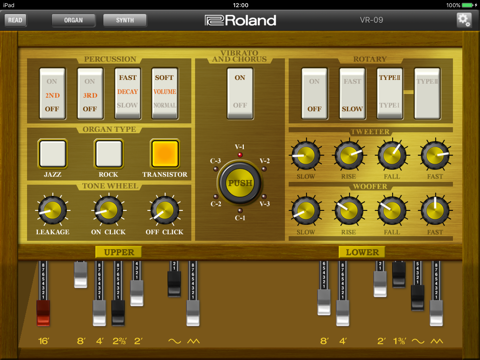The width and height of the screenshot is (480, 360).
Task: Push the yellow PUSH vibrato selector knob
Action: [x=240, y=183]
